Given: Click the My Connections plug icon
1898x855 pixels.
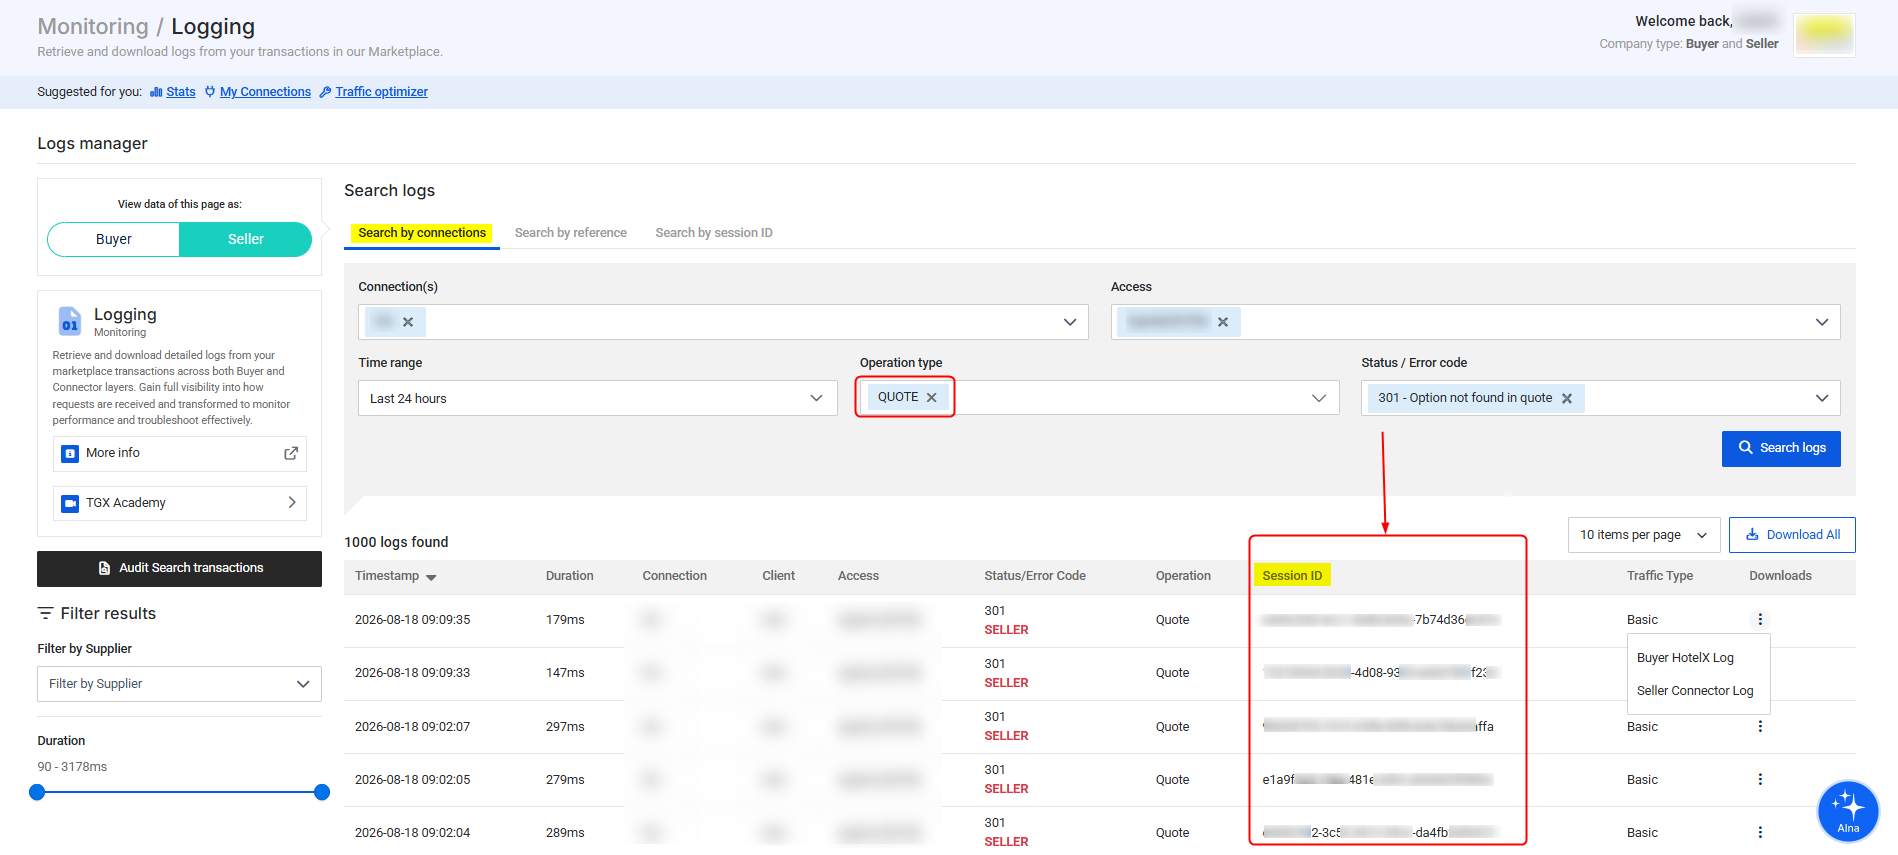Looking at the screenshot, I should click(210, 92).
